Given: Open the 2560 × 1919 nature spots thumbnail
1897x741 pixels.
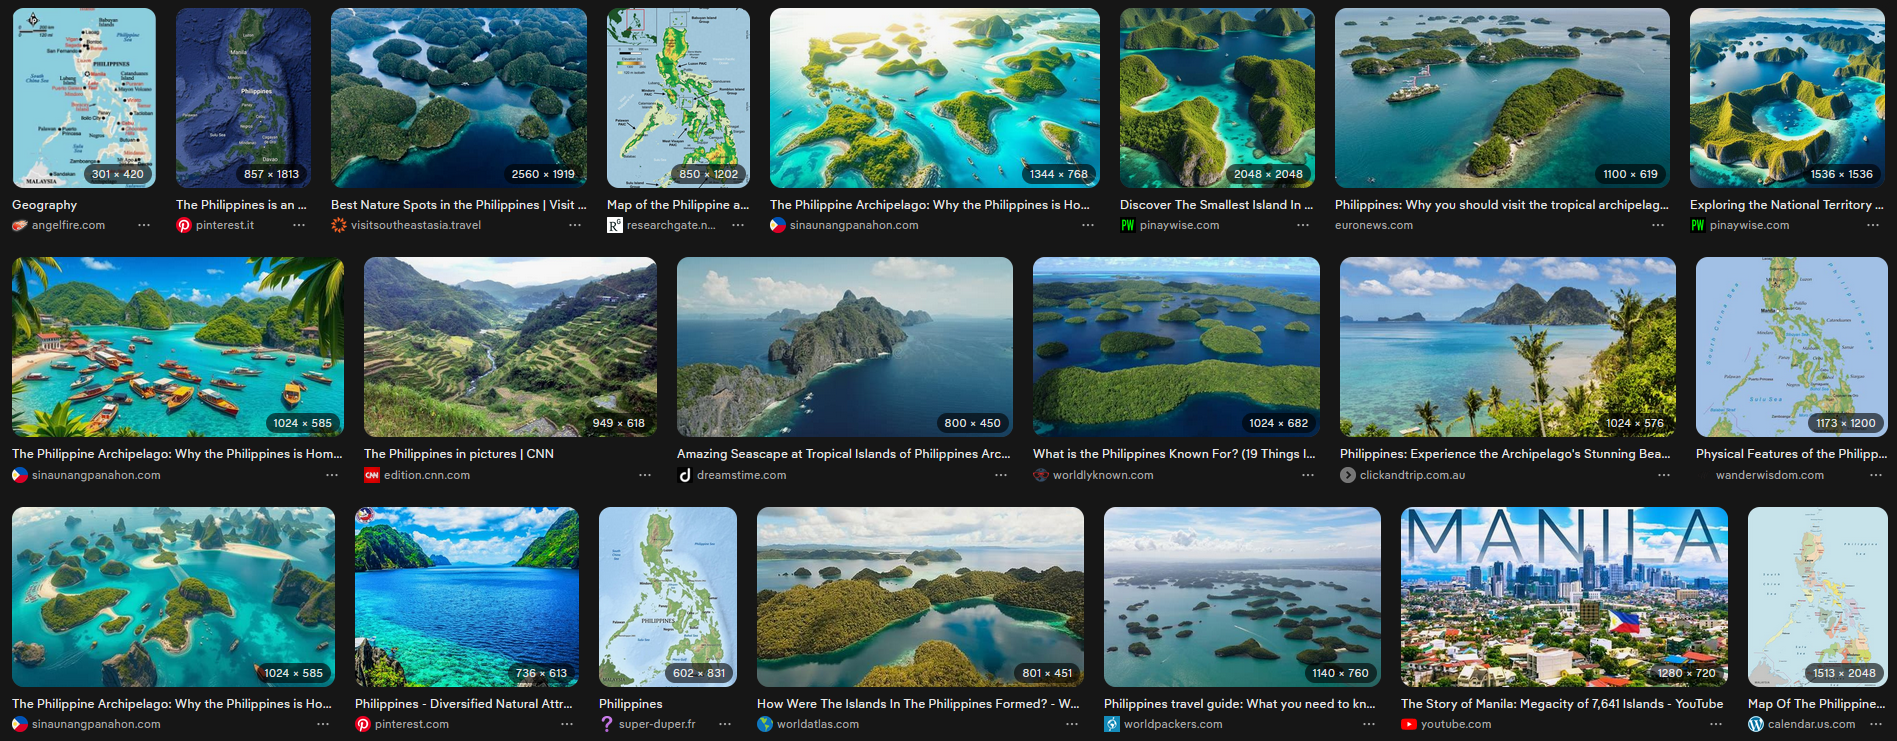Looking at the screenshot, I should (459, 98).
